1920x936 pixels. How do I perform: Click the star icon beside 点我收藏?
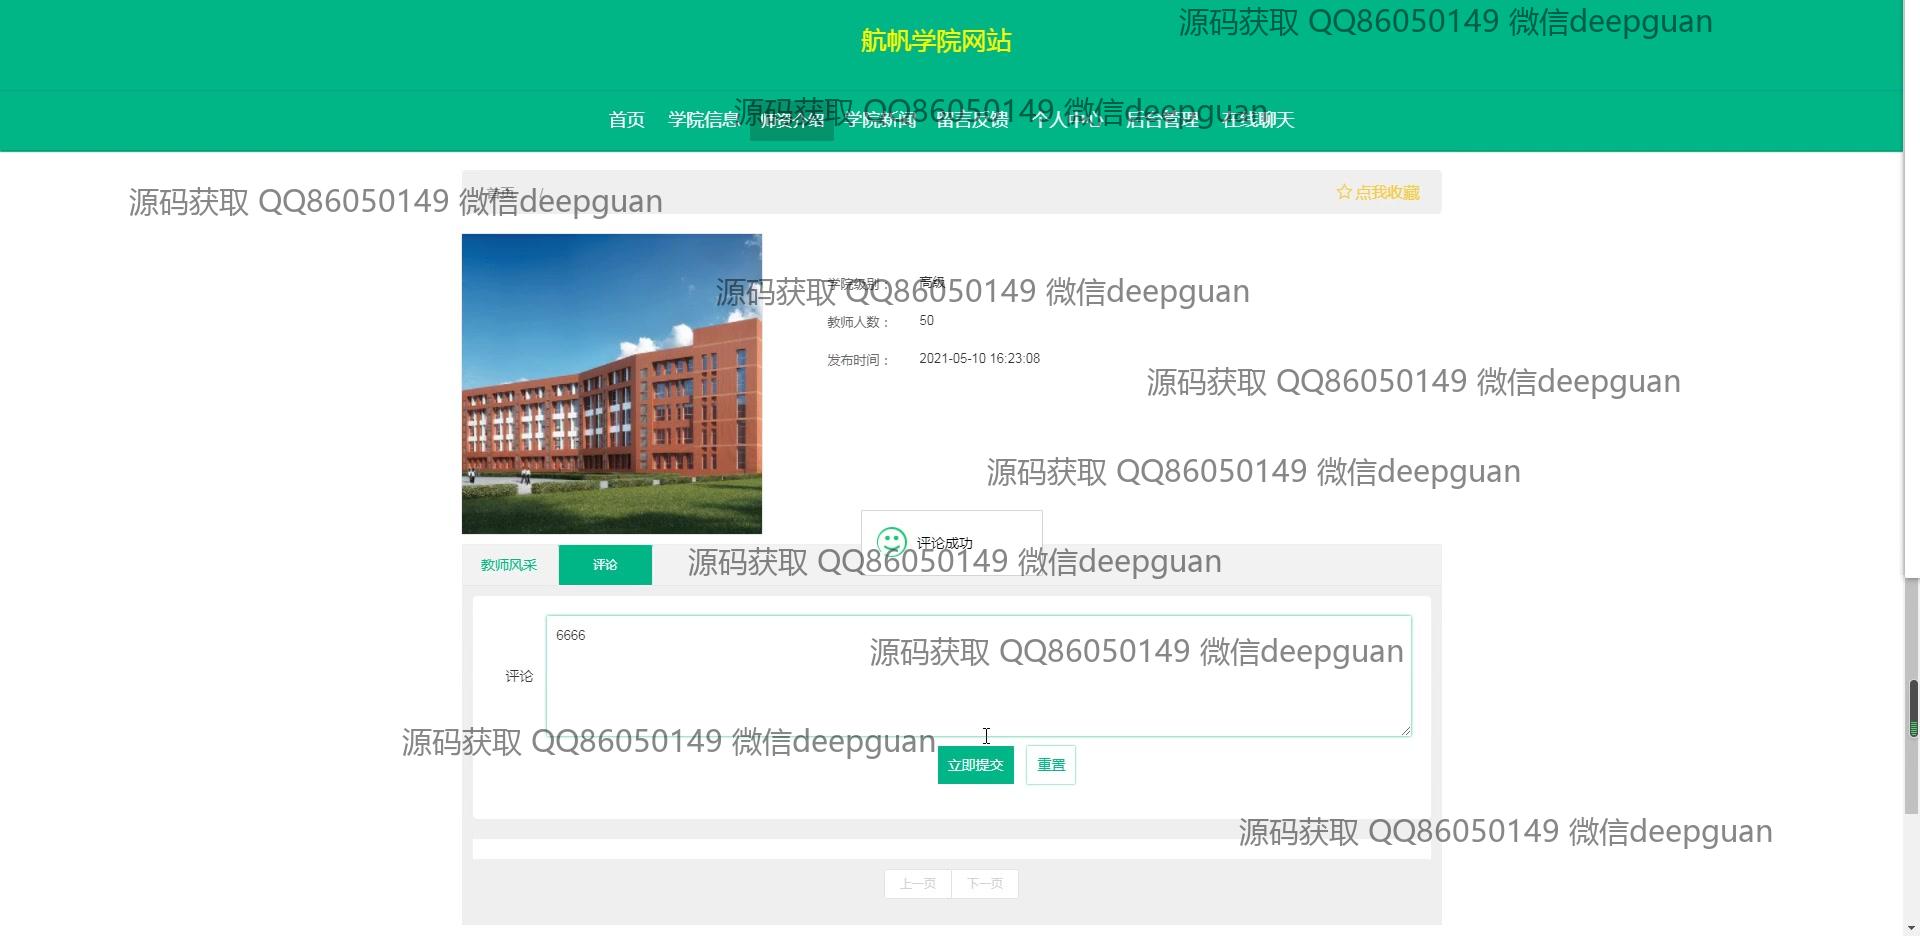pos(1344,192)
